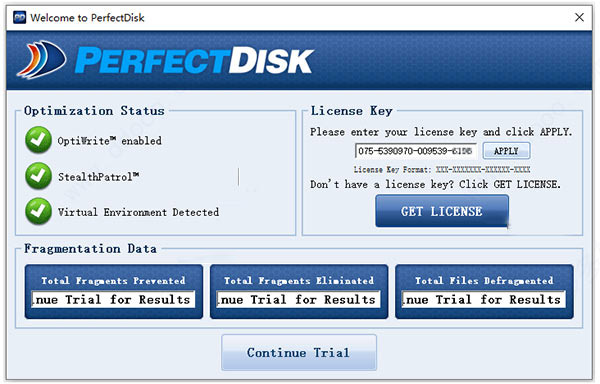Viewport: 600px width, 384px height.
Task: Click the OptiWrite enabled status text
Action: pyautogui.click(x=109, y=141)
